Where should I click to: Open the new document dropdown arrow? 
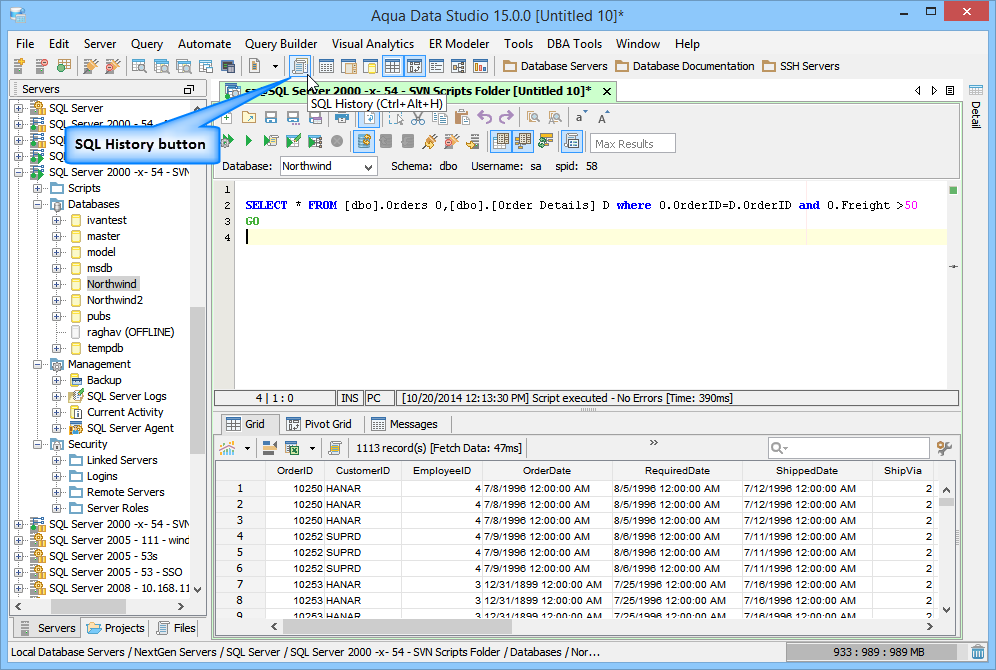(x=275, y=65)
